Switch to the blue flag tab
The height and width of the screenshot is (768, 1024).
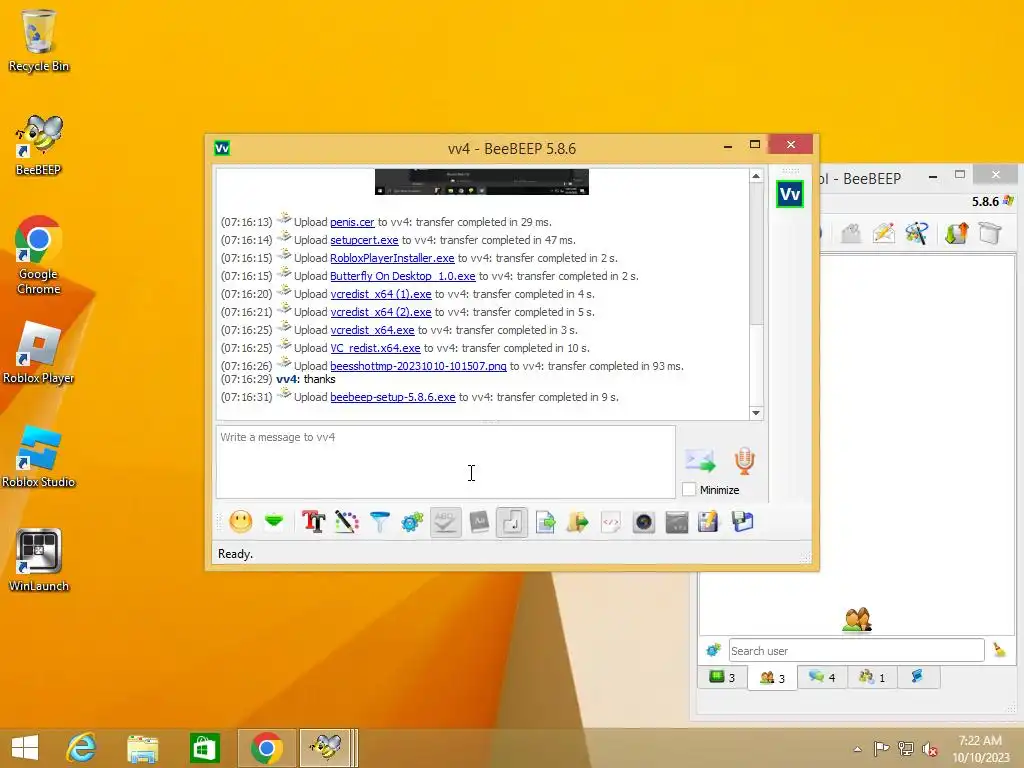[918, 677]
